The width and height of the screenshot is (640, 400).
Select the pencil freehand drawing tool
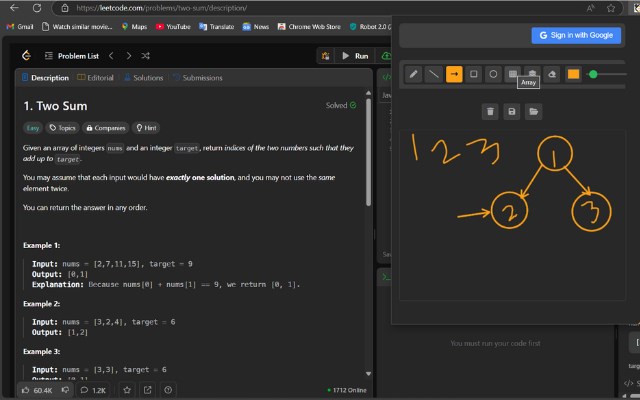tap(413, 74)
